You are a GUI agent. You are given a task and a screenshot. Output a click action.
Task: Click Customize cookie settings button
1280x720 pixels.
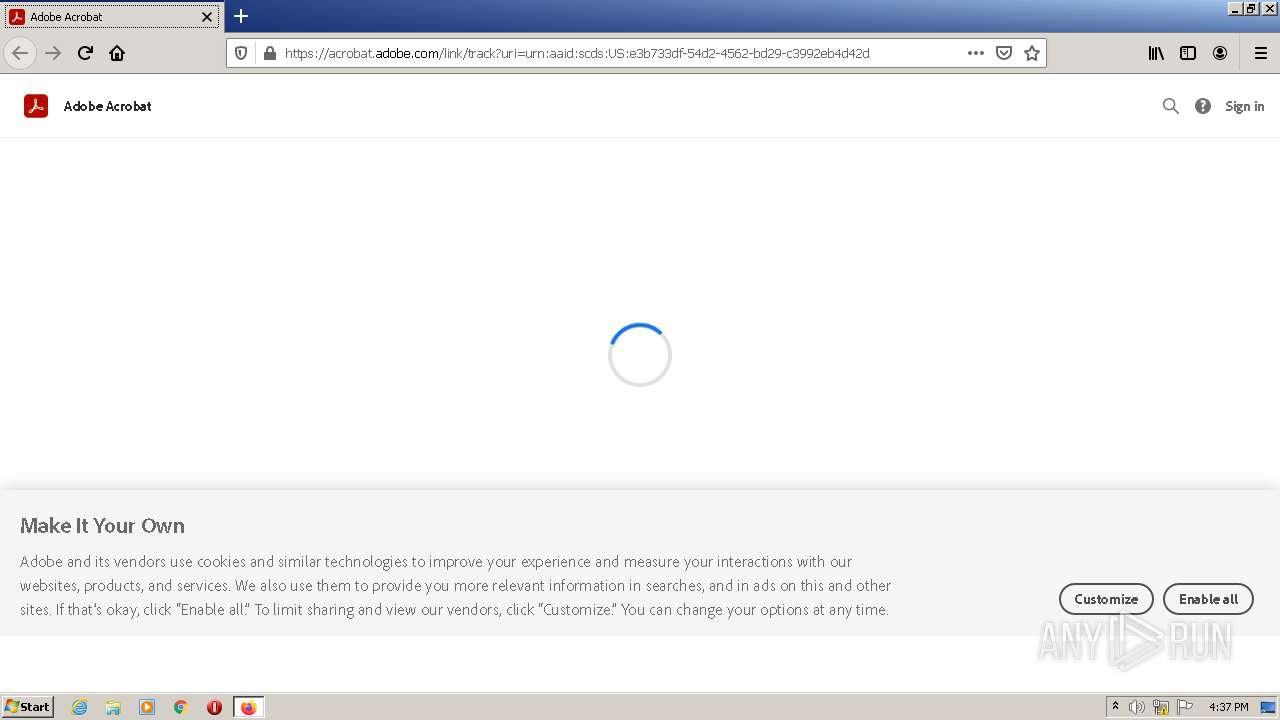(1106, 599)
